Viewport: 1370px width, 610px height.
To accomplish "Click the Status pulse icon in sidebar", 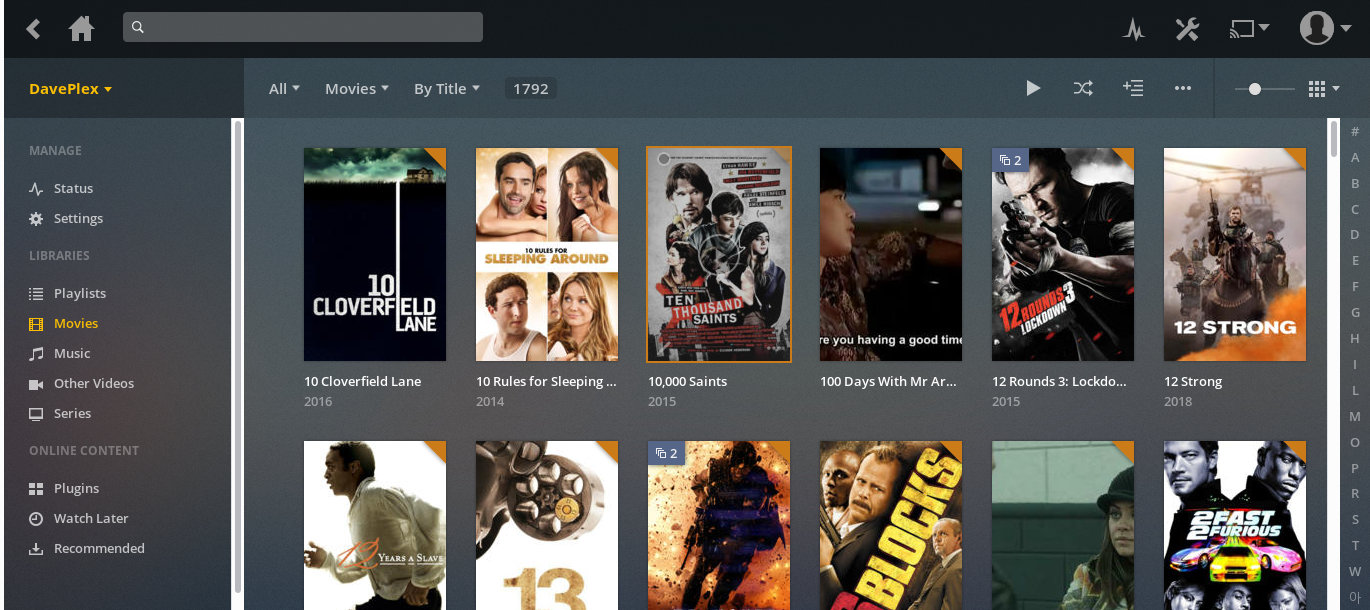I will (36, 188).
